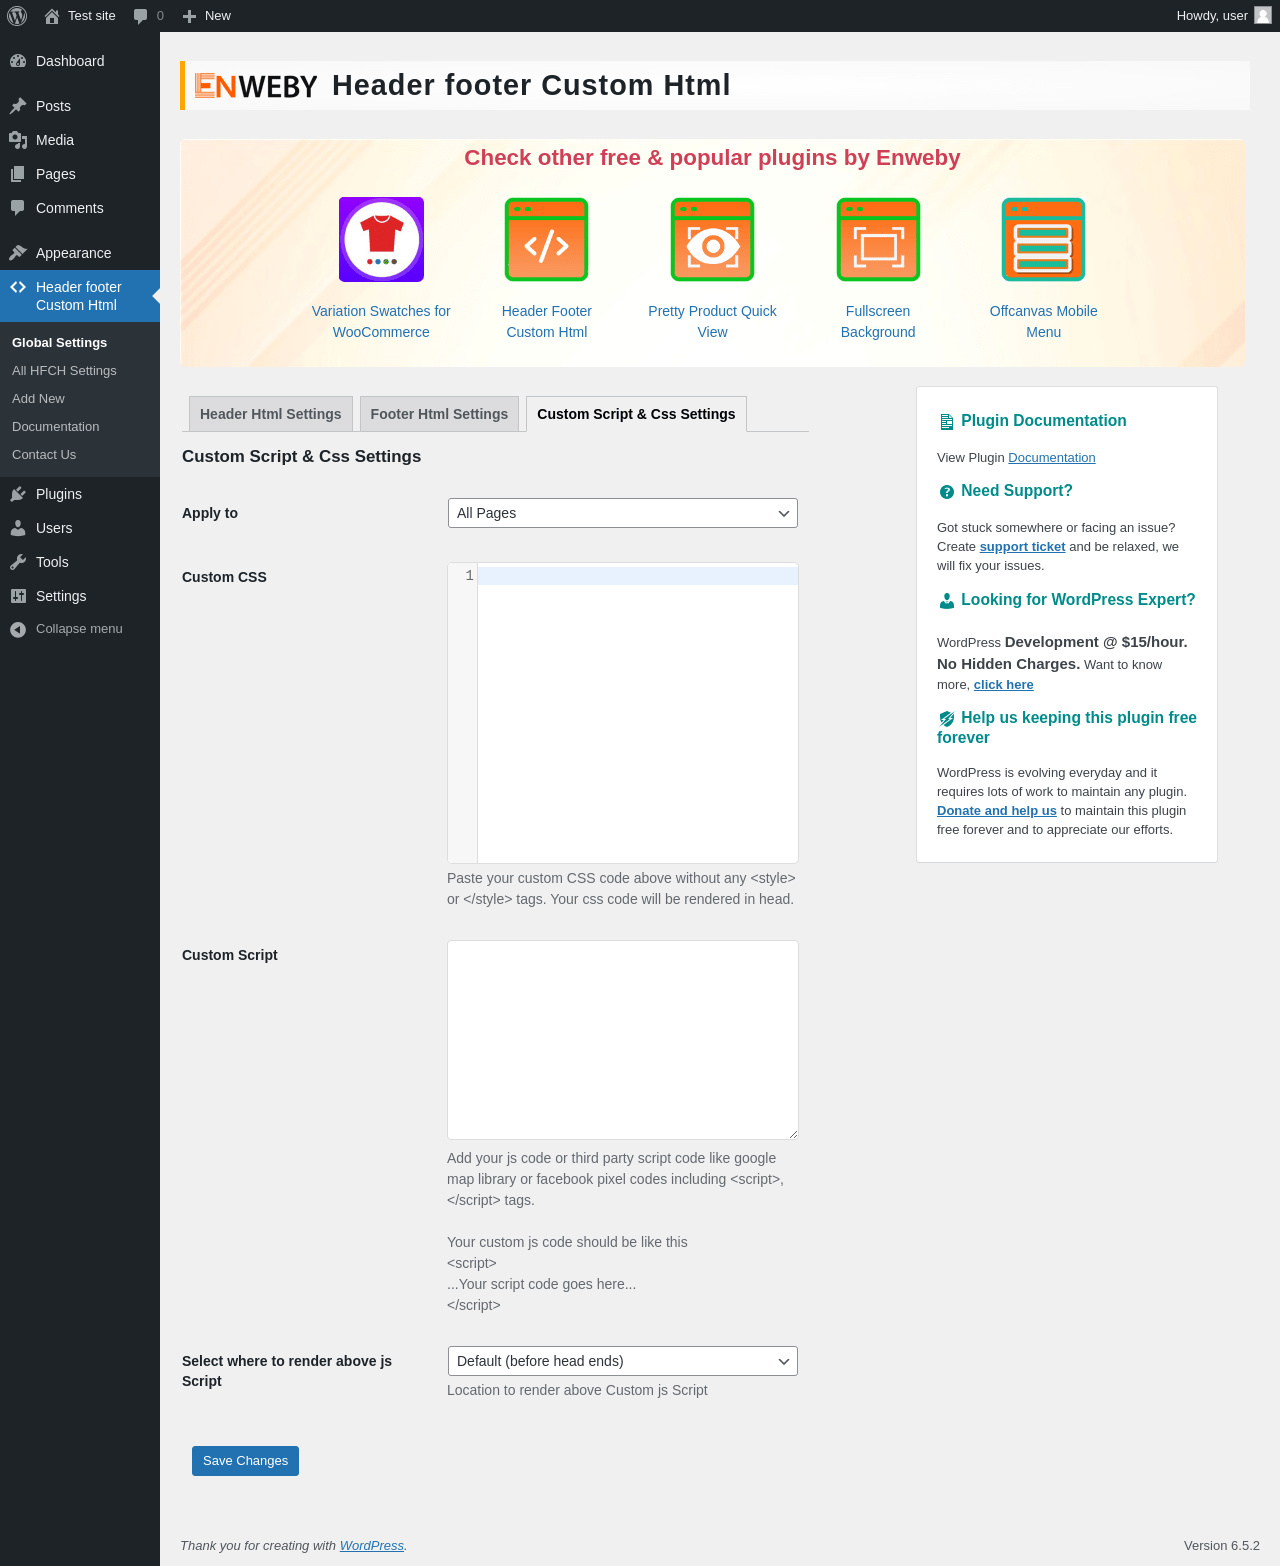Click the WordPress logo in admin bar
The height and width of the screenshot is (1566, 1280).
[17, 16]
